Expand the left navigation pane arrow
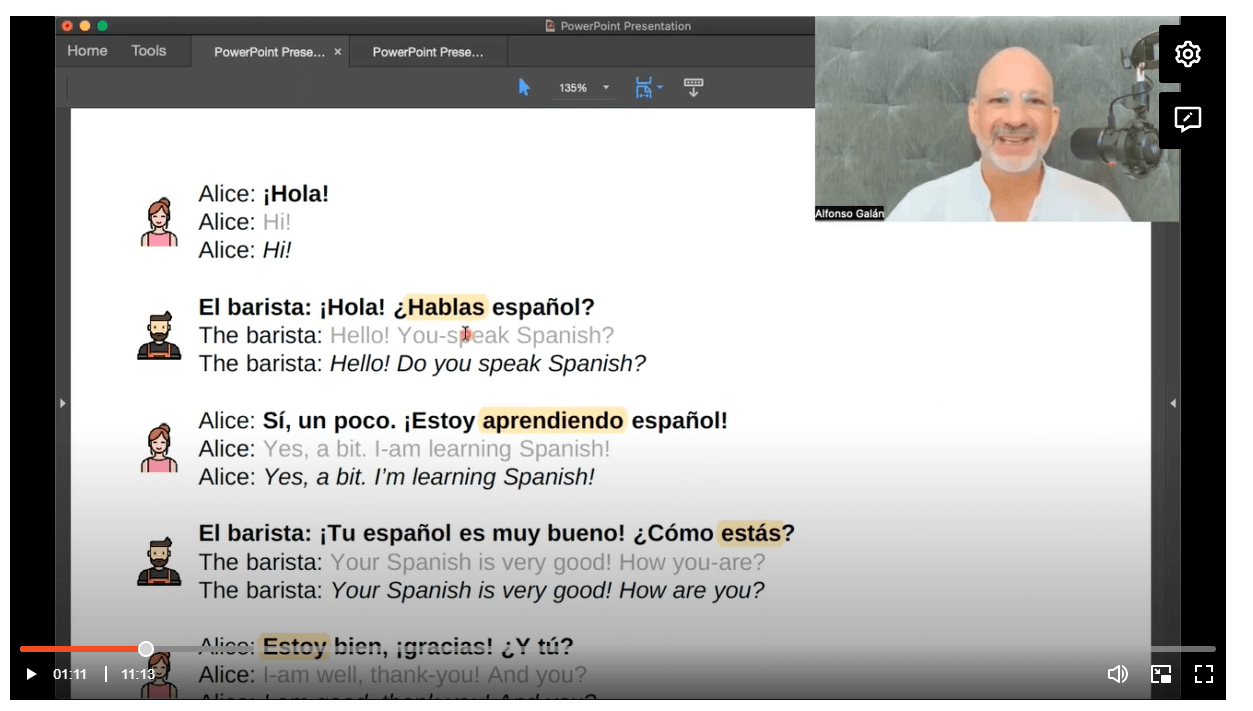This screenshot has height=711, width=1253. tap(63, 403)
